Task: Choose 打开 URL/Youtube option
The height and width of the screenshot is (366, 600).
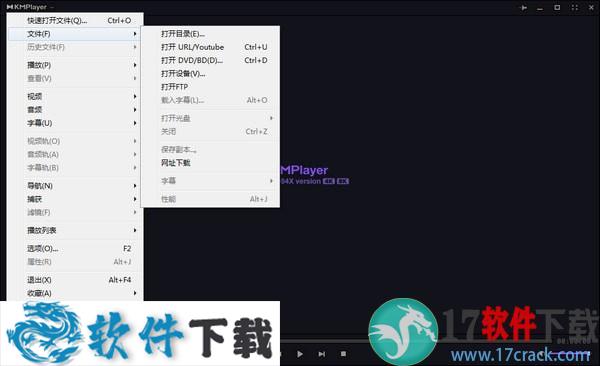Action: 210,47
